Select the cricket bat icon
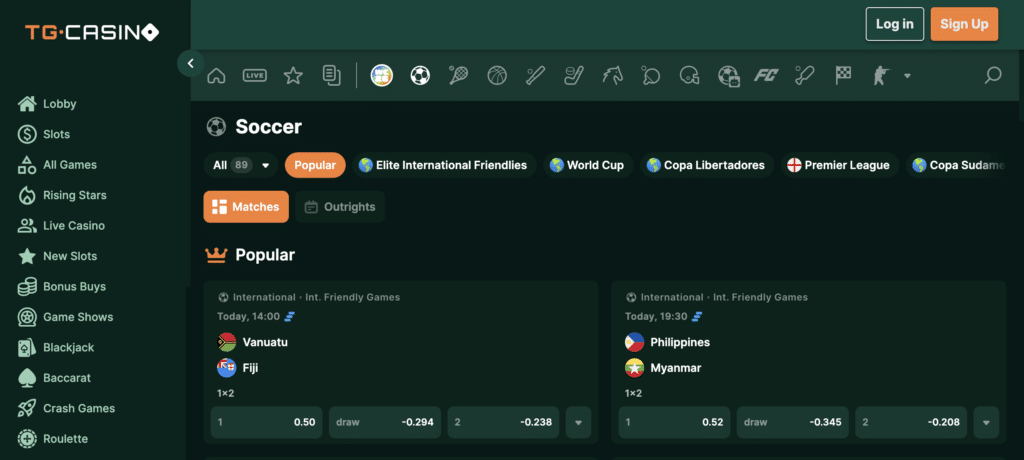Image resolution: width=1024 pixels, height=460 pixels. point(805,76)
